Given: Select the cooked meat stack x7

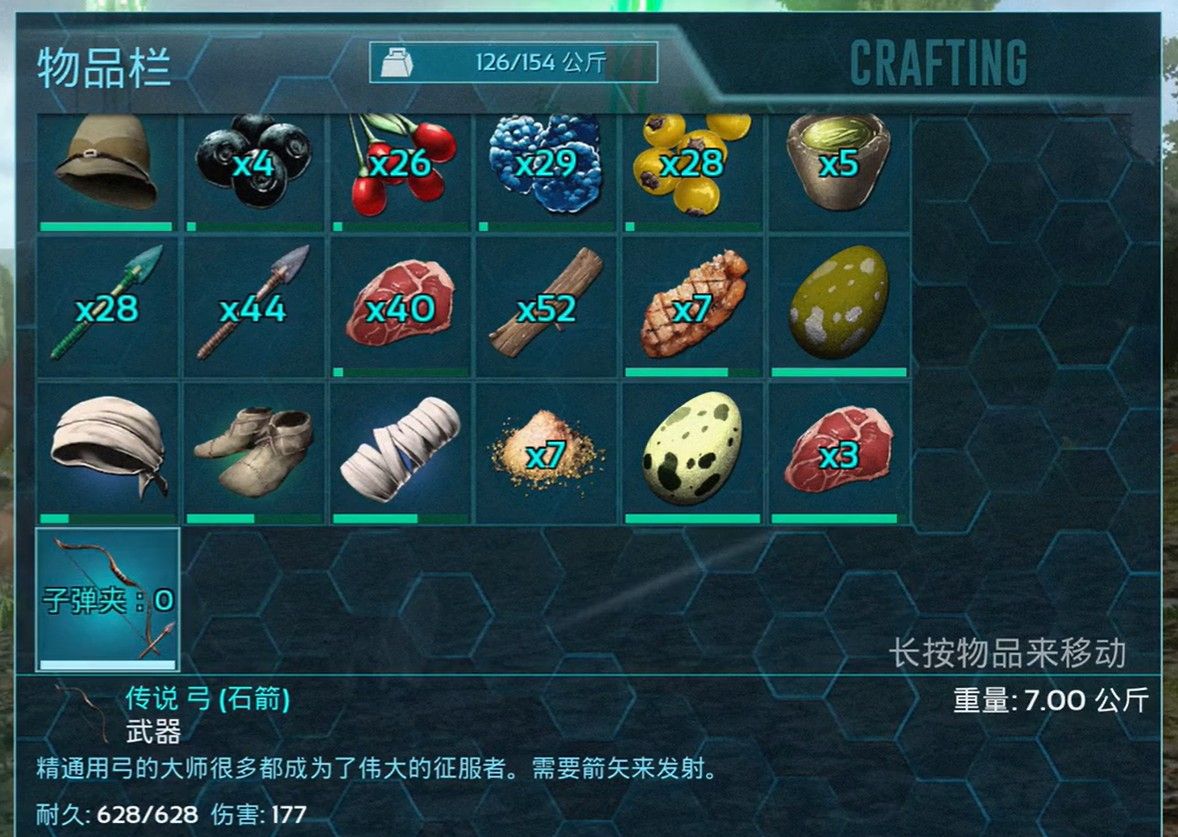Looking at the screenshot, I should click(692, 307).
